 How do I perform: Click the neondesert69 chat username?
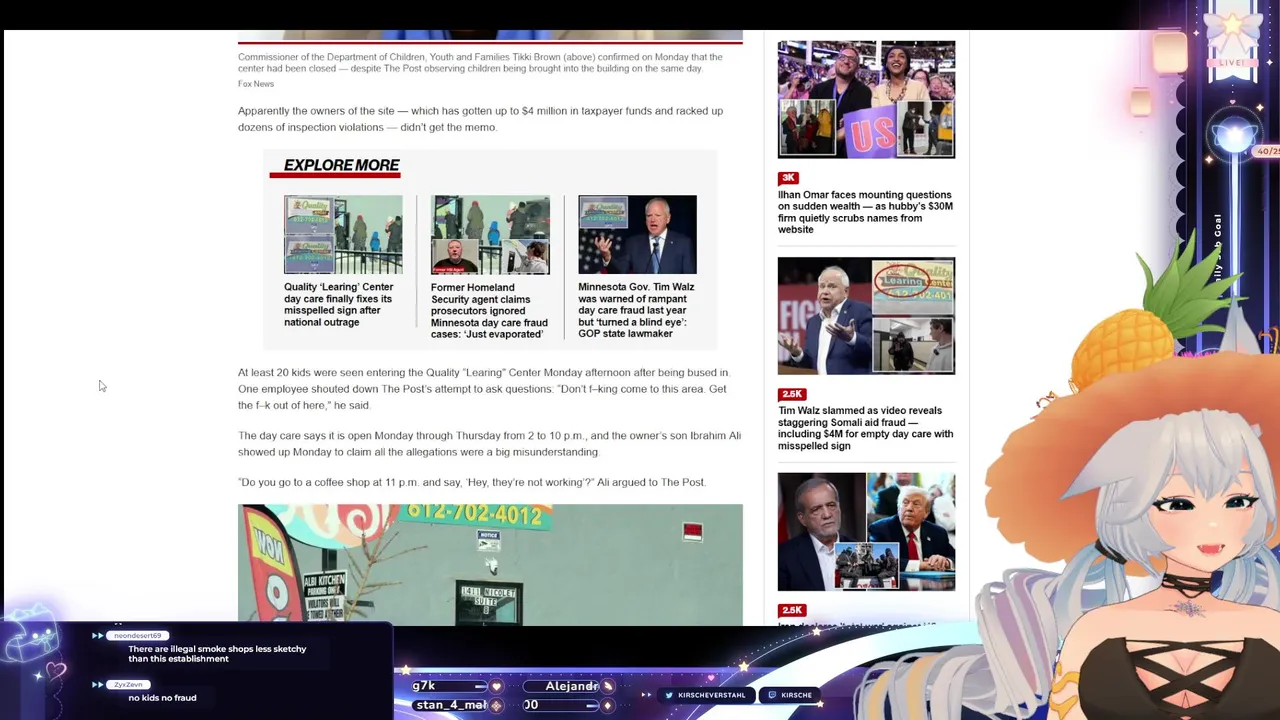[x=137, y=636]
